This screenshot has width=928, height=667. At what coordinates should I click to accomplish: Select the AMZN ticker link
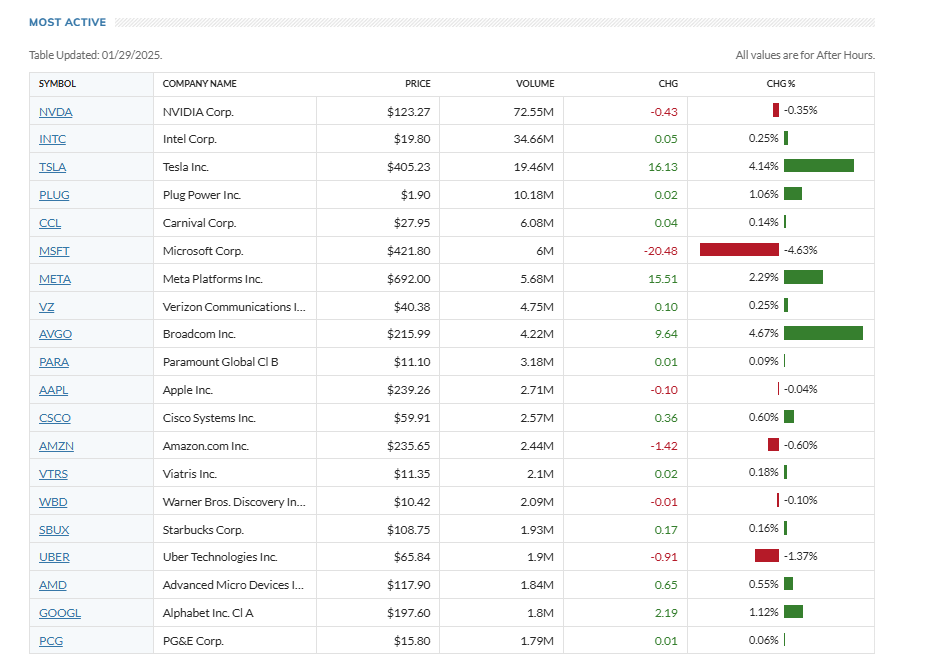(56, 446)
